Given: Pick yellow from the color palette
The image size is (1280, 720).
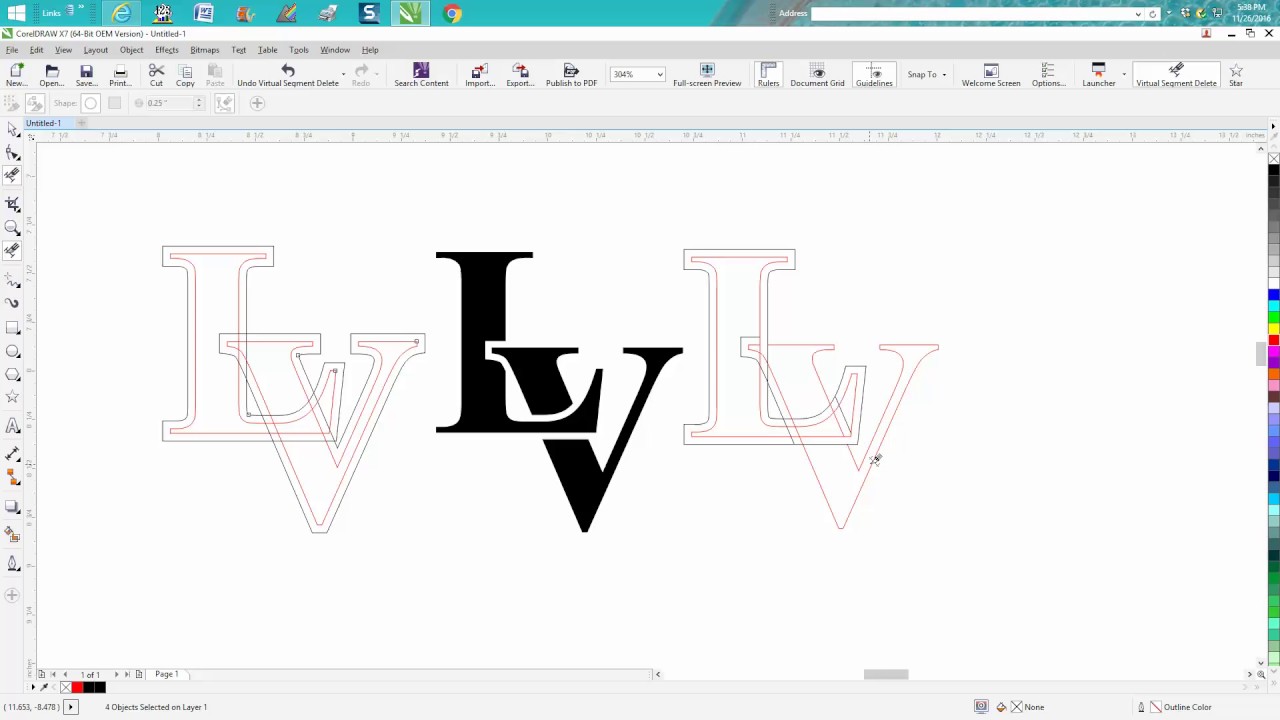Looking at the screenshot, I should pos(1273,329).
